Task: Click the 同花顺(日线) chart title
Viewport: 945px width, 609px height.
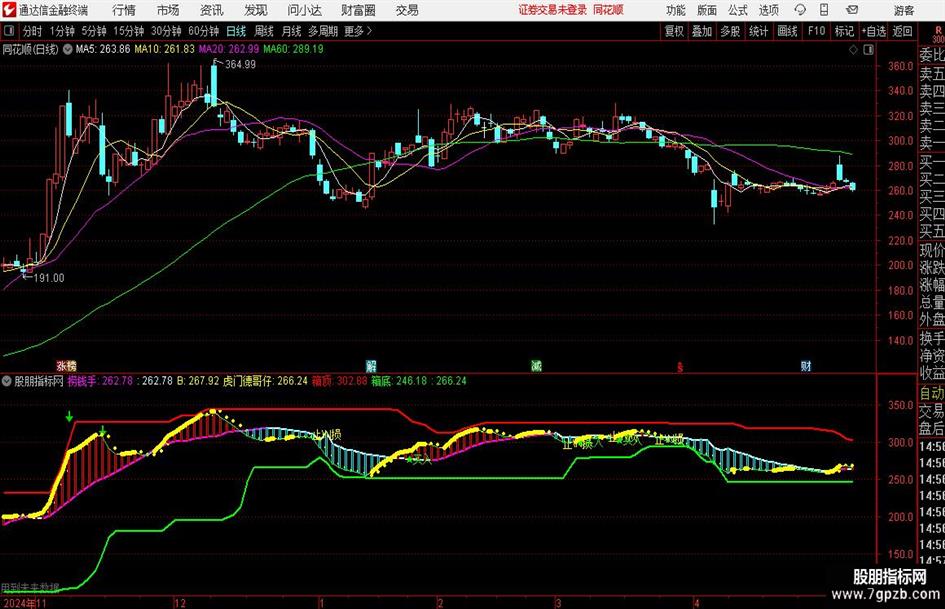Action: [x=31, y=49]
